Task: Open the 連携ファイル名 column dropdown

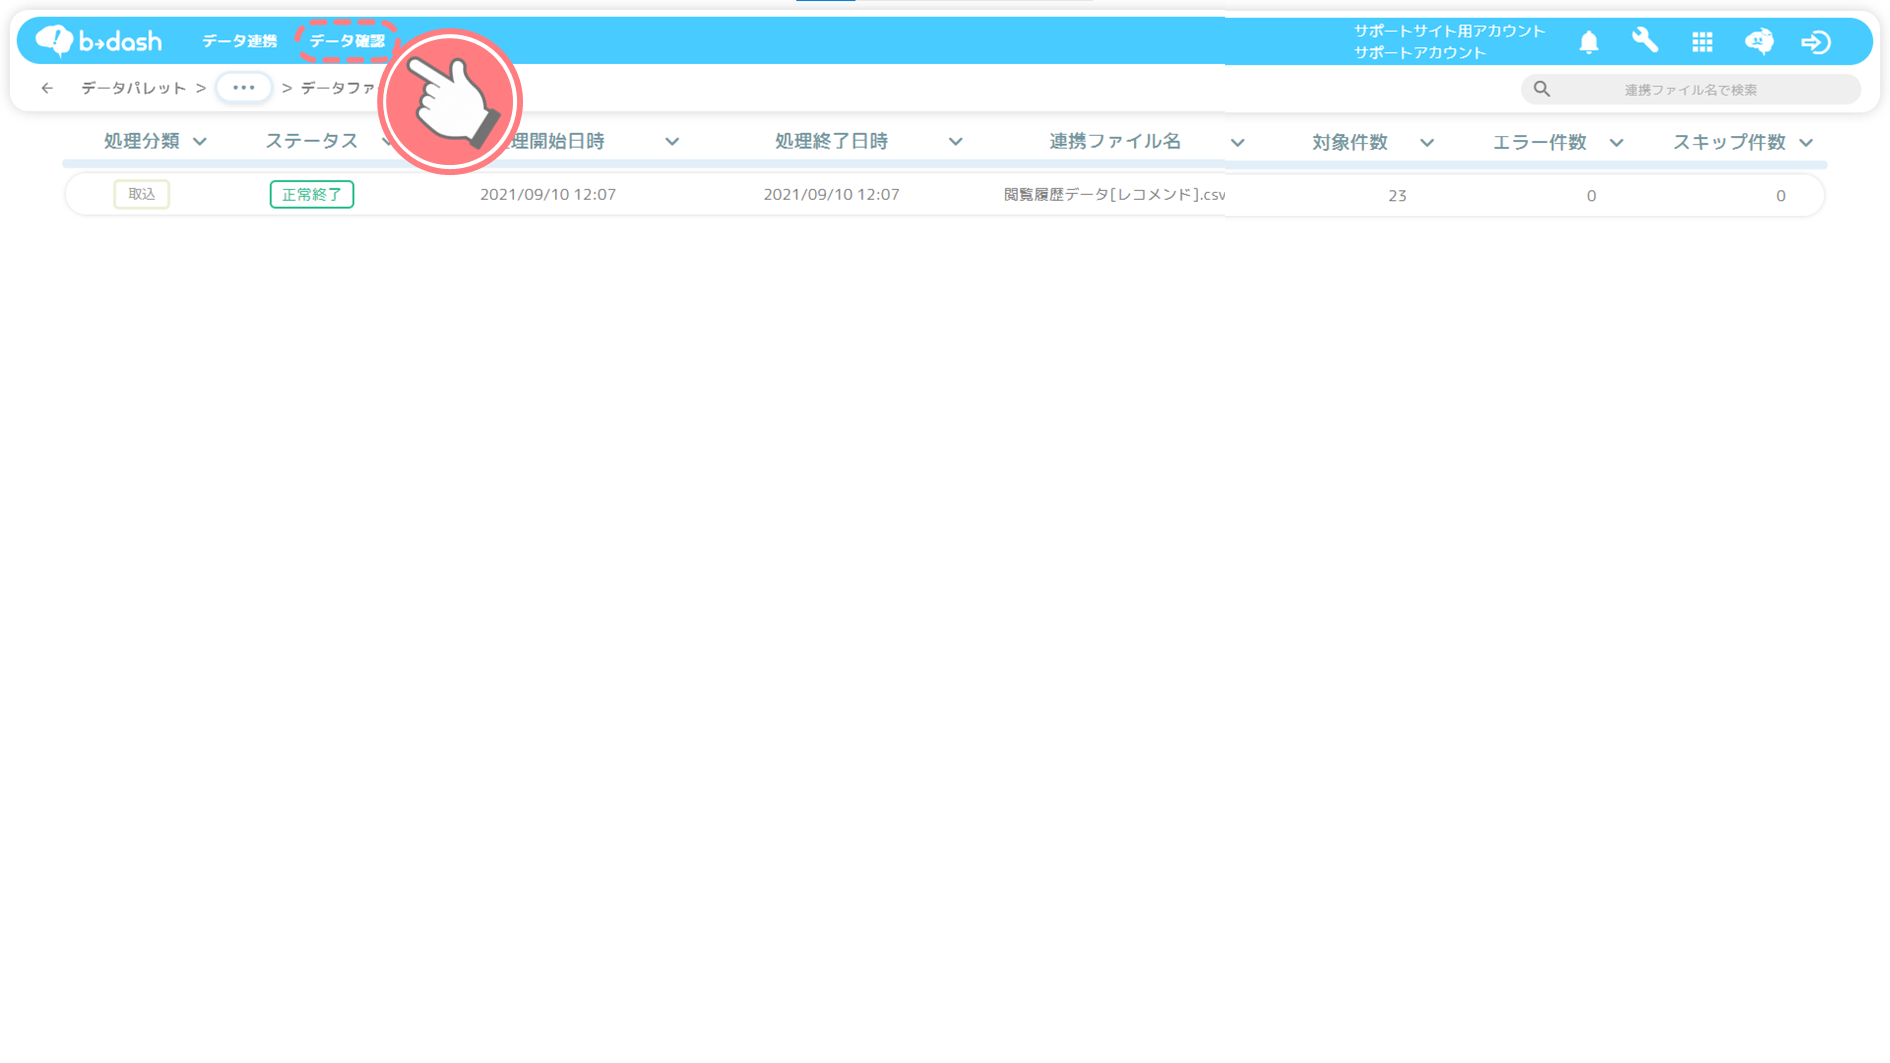Action: click(x=1237, y=143)
